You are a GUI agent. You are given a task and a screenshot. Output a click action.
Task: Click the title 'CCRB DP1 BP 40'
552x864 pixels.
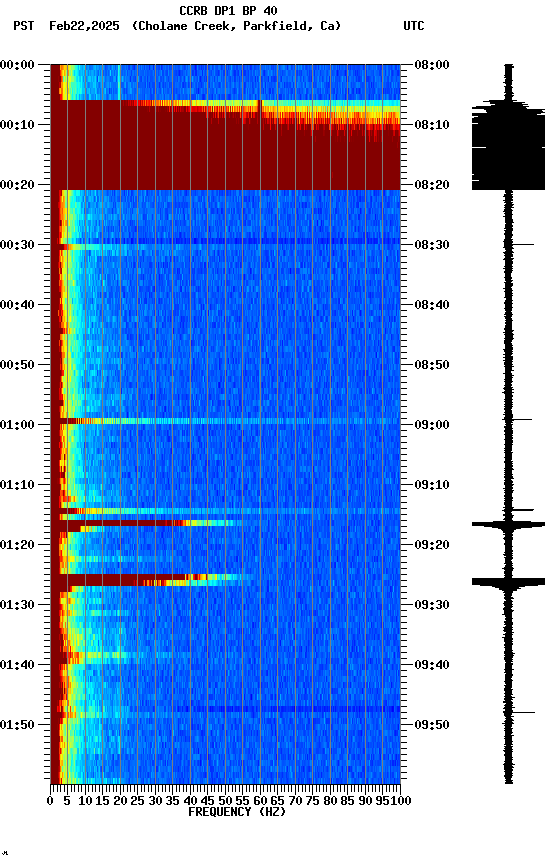(x=228, y=10)
